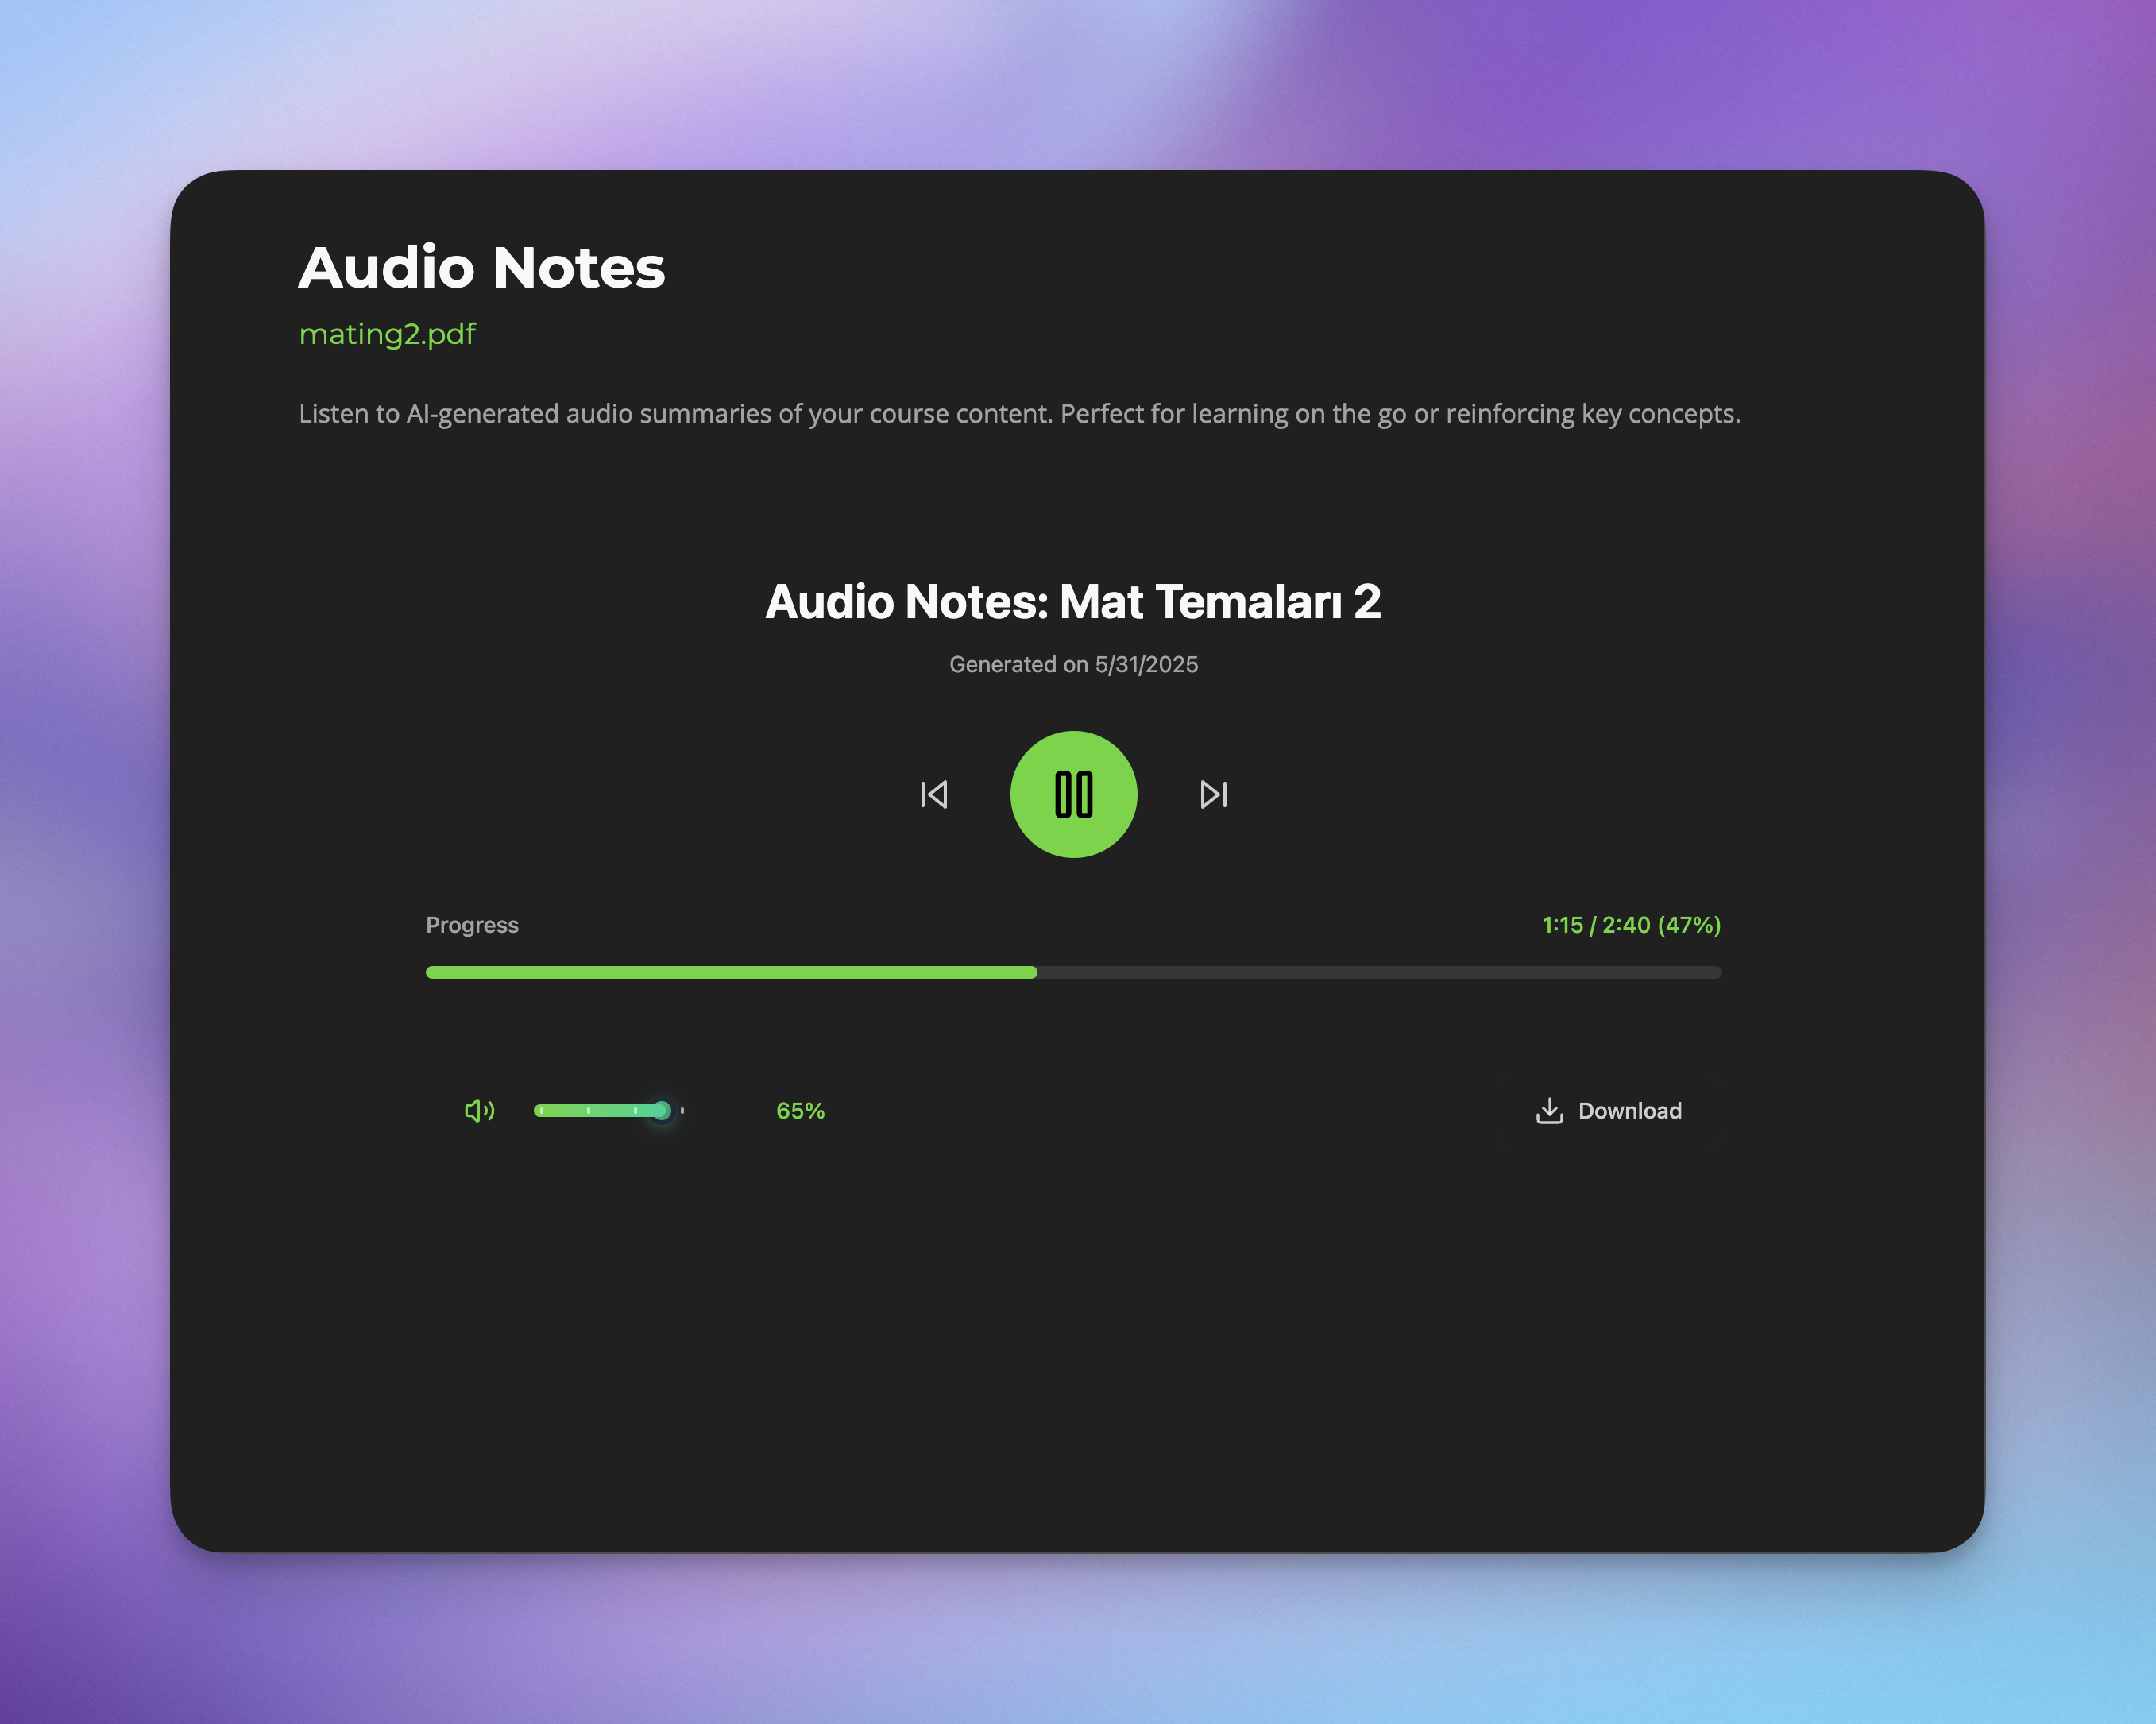Image resolution: width=2156 pixels, height=1724 pixels.
Task: Click the AI-generated audio summaries description text
Action: coord(1019,413)
